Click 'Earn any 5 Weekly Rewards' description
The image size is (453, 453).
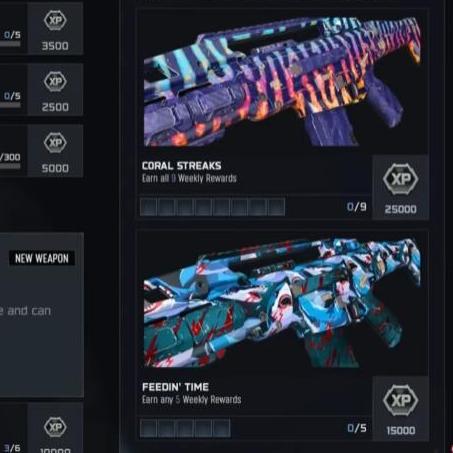click(x=191, y=399)
